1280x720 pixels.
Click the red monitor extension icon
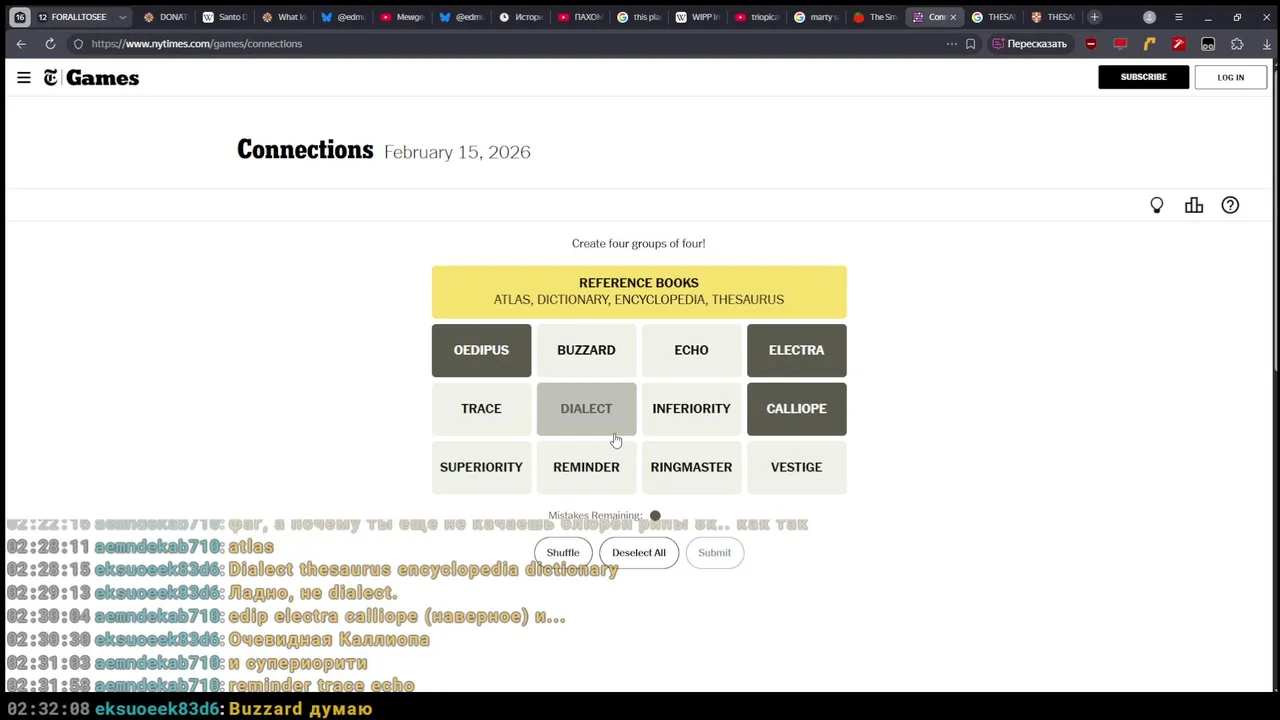tap(1120, 44)
